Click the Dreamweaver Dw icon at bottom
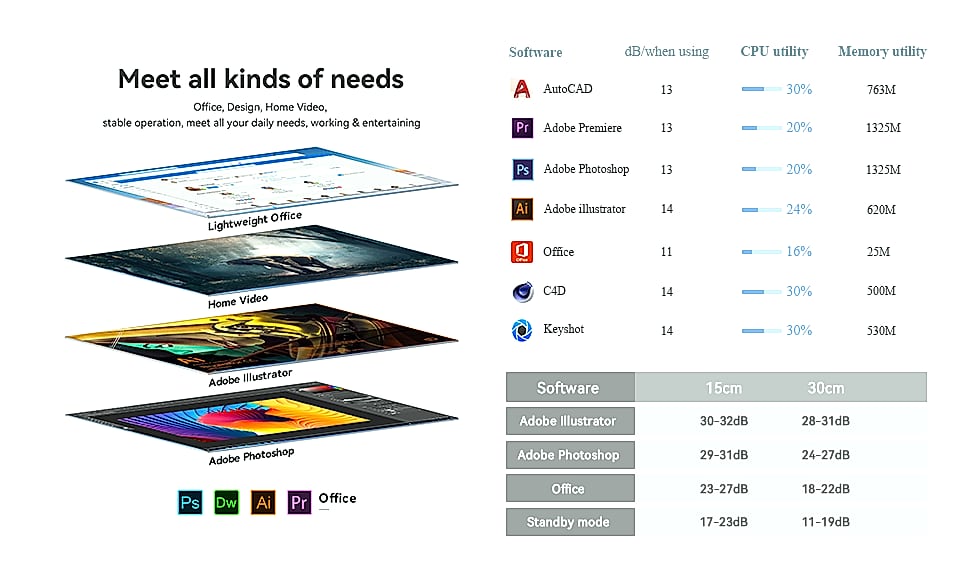 click(226, 502)
